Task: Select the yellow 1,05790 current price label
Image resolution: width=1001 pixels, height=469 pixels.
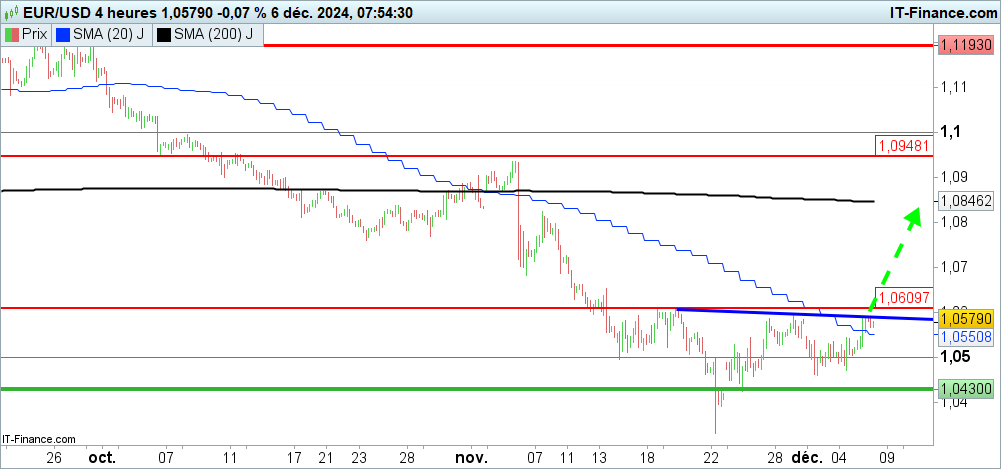Action: tap(966, 319)
